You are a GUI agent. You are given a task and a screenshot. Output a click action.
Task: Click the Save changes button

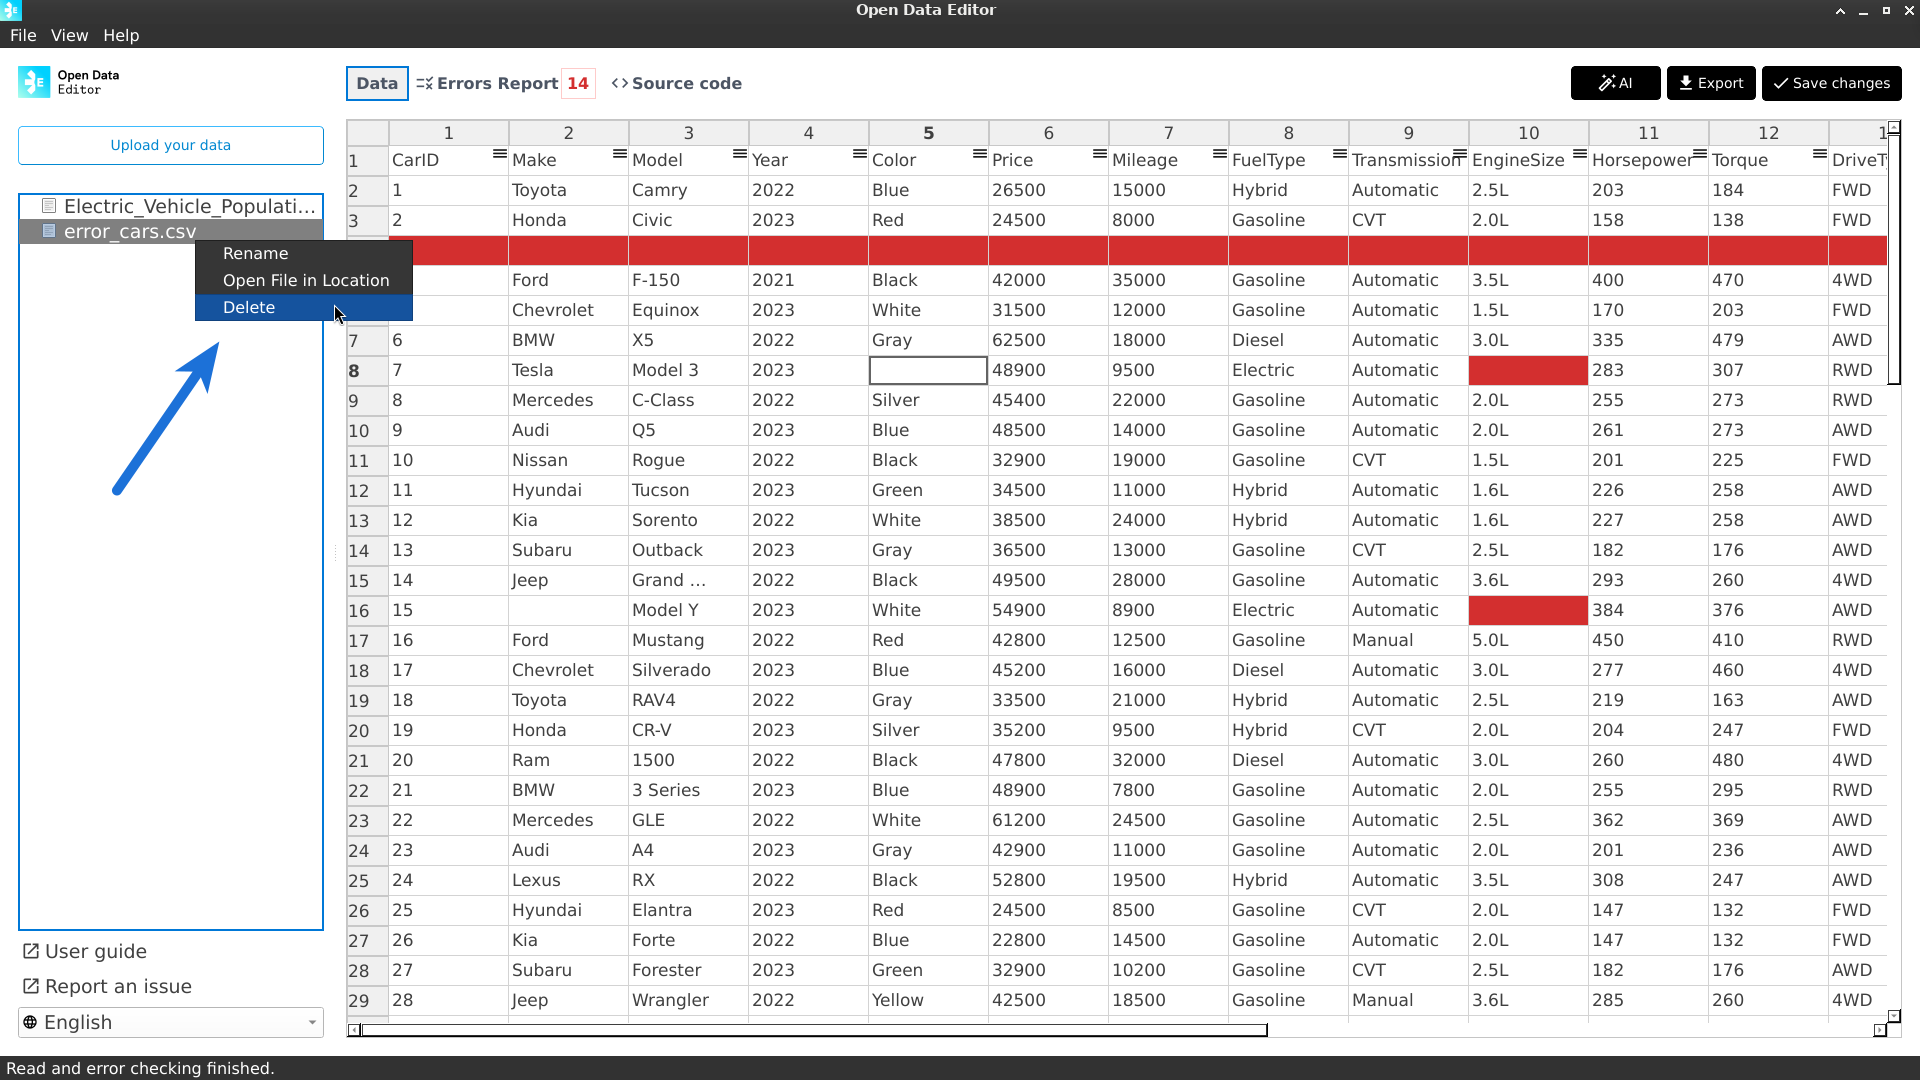1831,83
